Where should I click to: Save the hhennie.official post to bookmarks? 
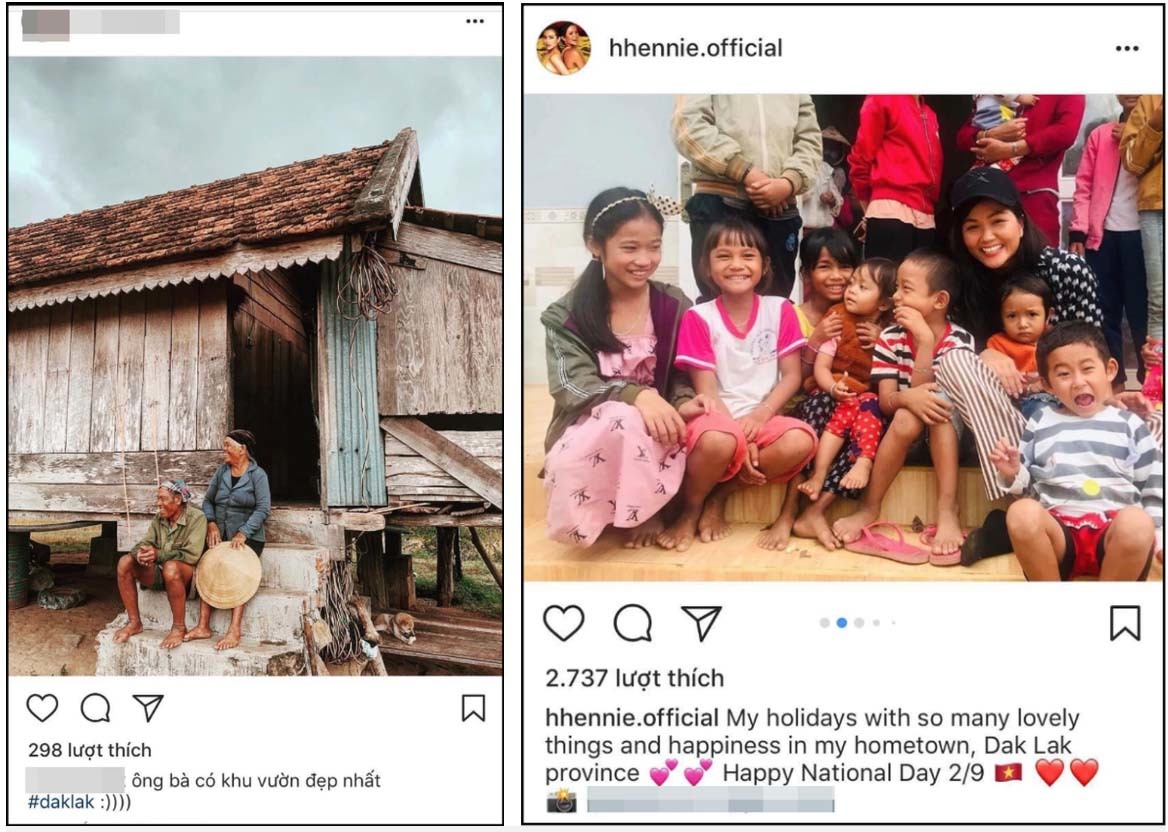coord(1125,623)
